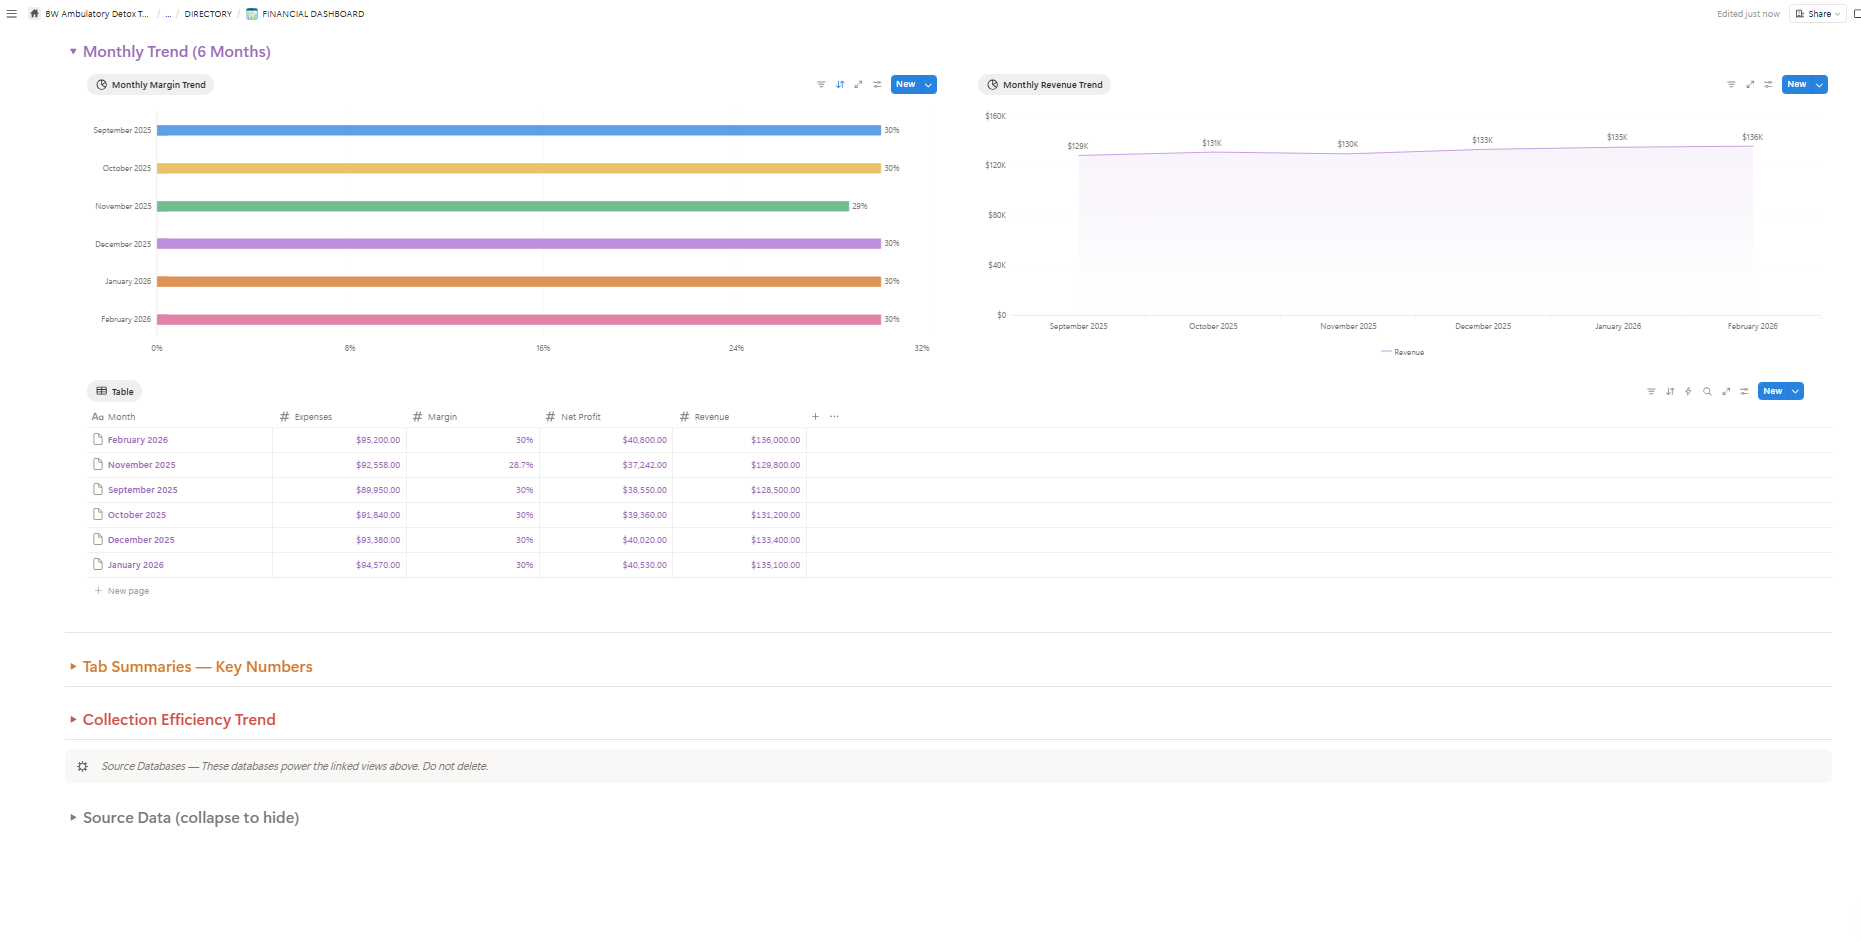Click the search icon in Table toolbar
Viewport: 1861px width, 941px height.
point(1707,391)
